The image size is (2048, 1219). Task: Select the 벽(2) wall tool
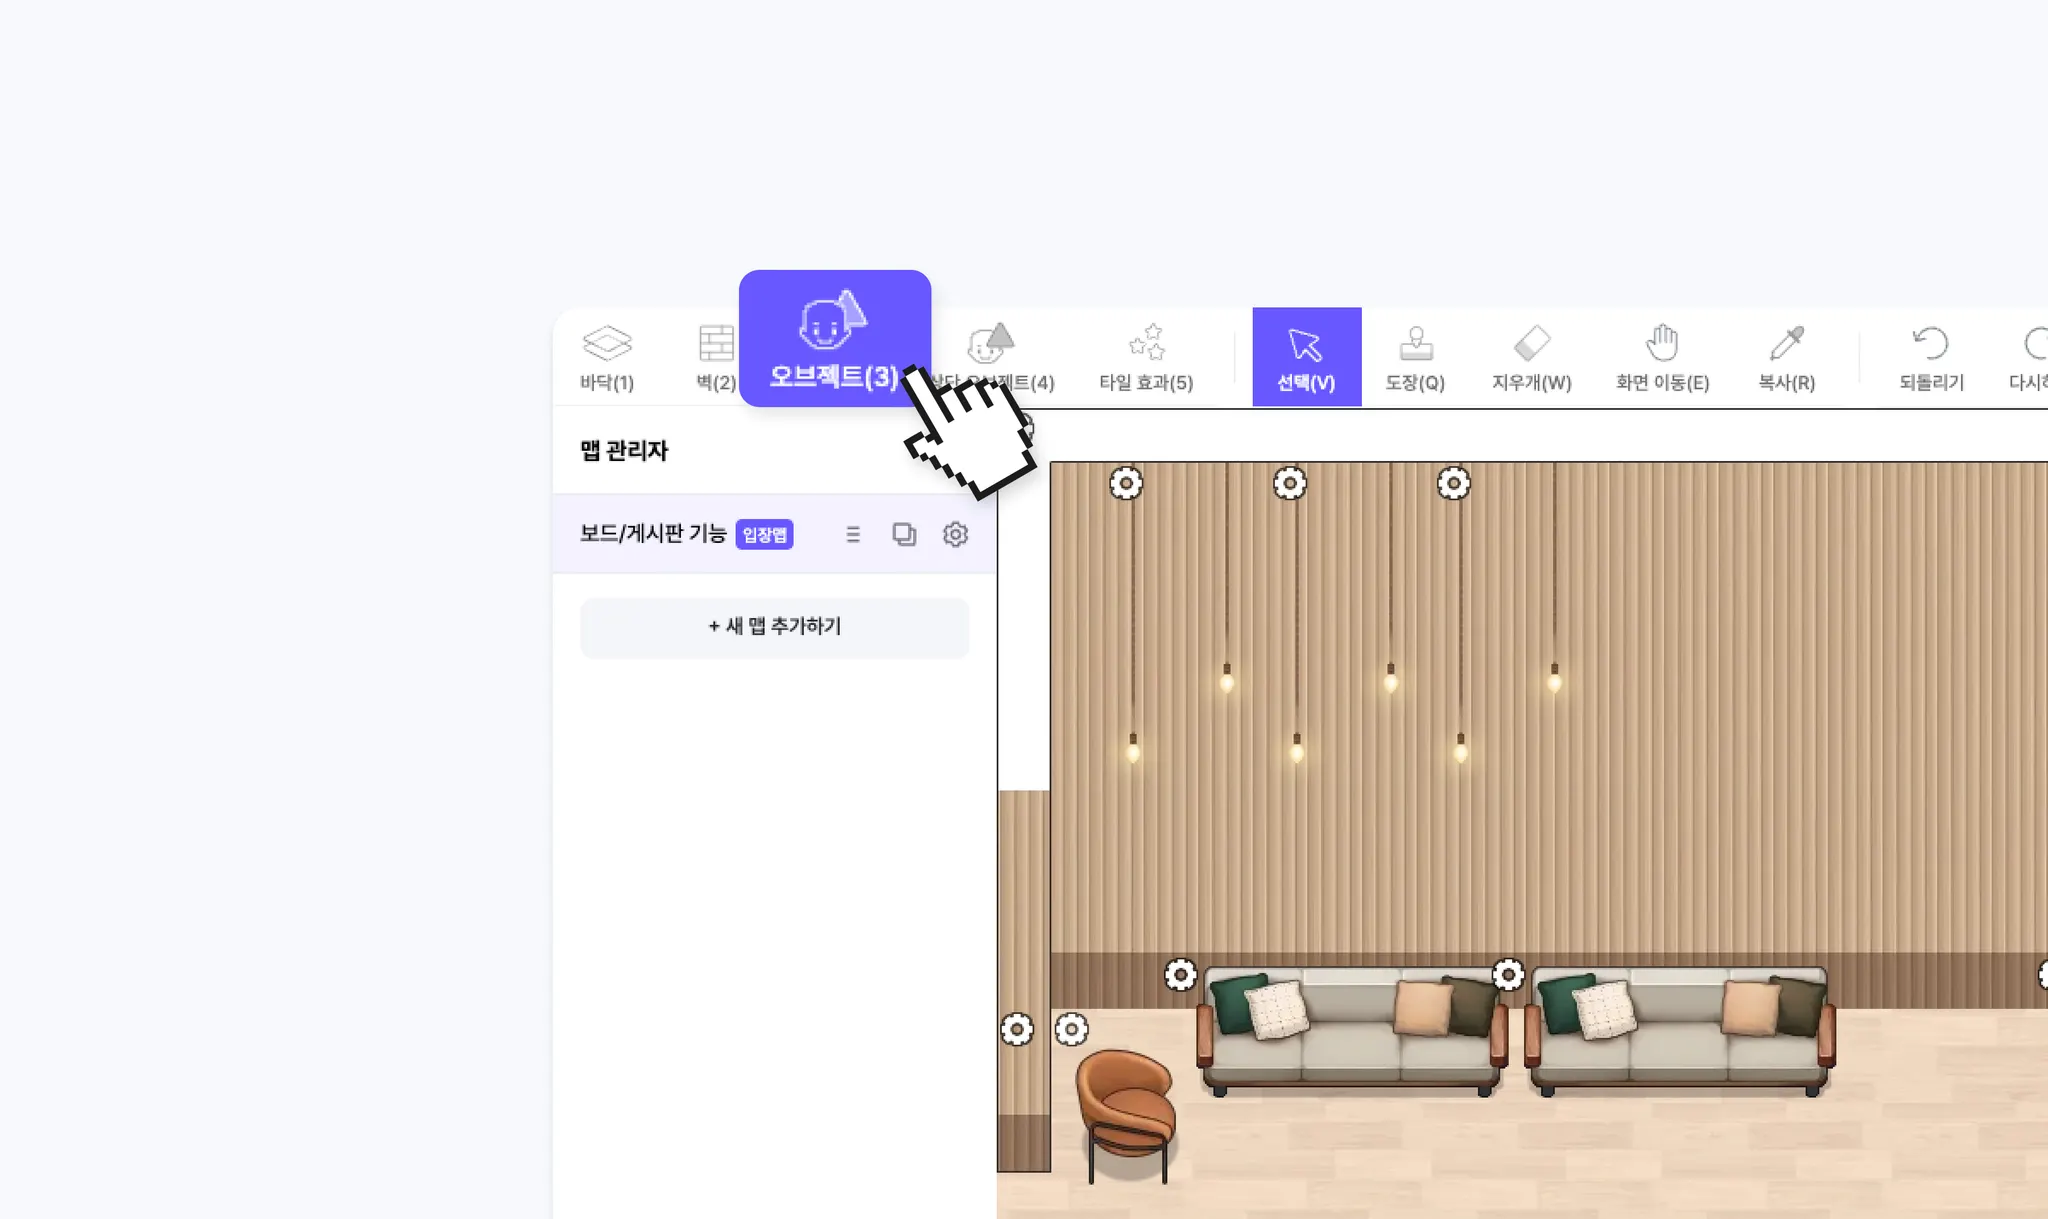716,358
